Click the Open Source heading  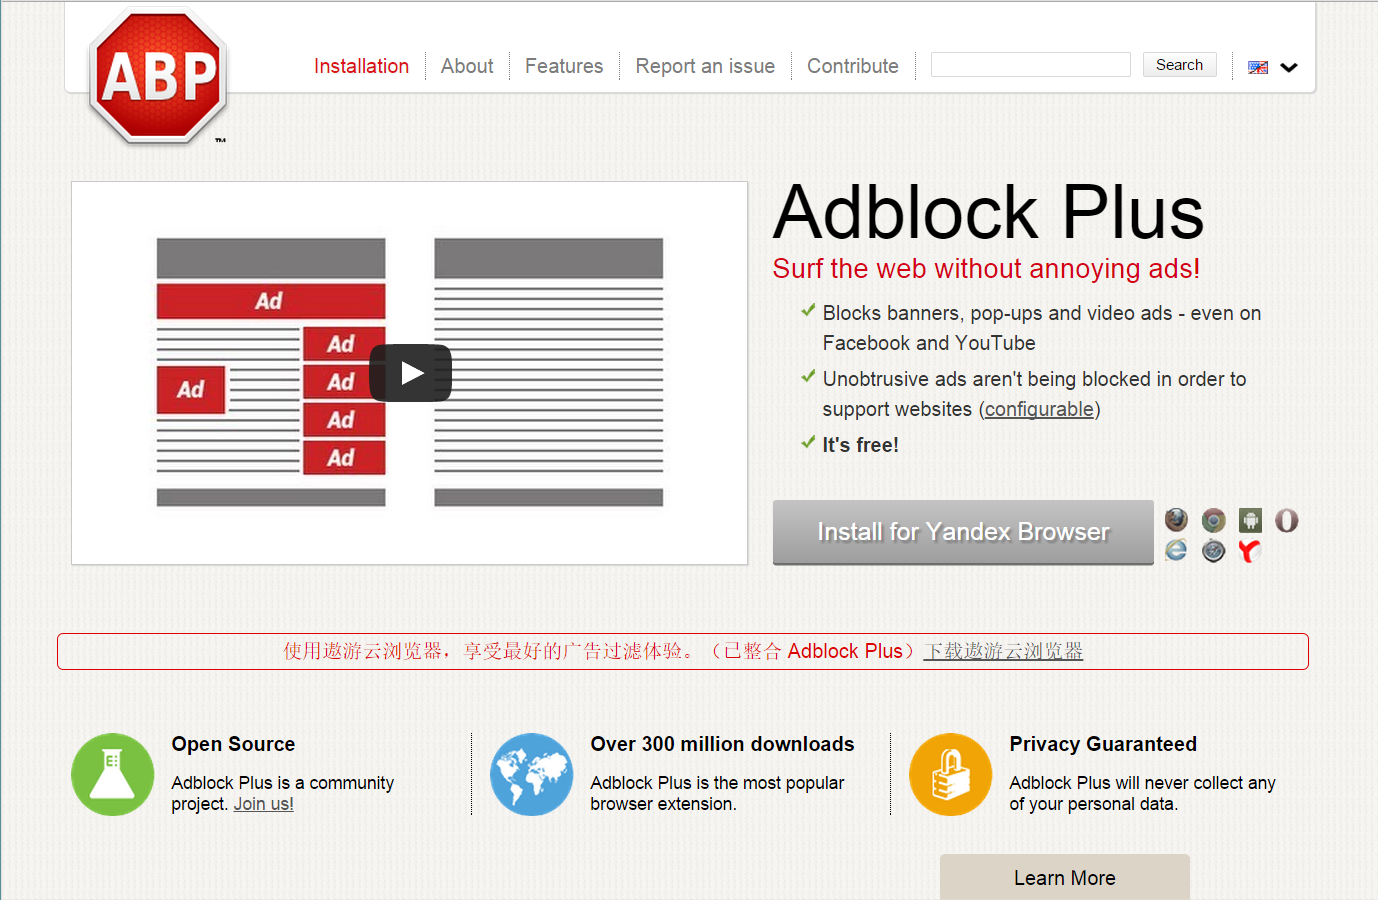tap(233, 744)
